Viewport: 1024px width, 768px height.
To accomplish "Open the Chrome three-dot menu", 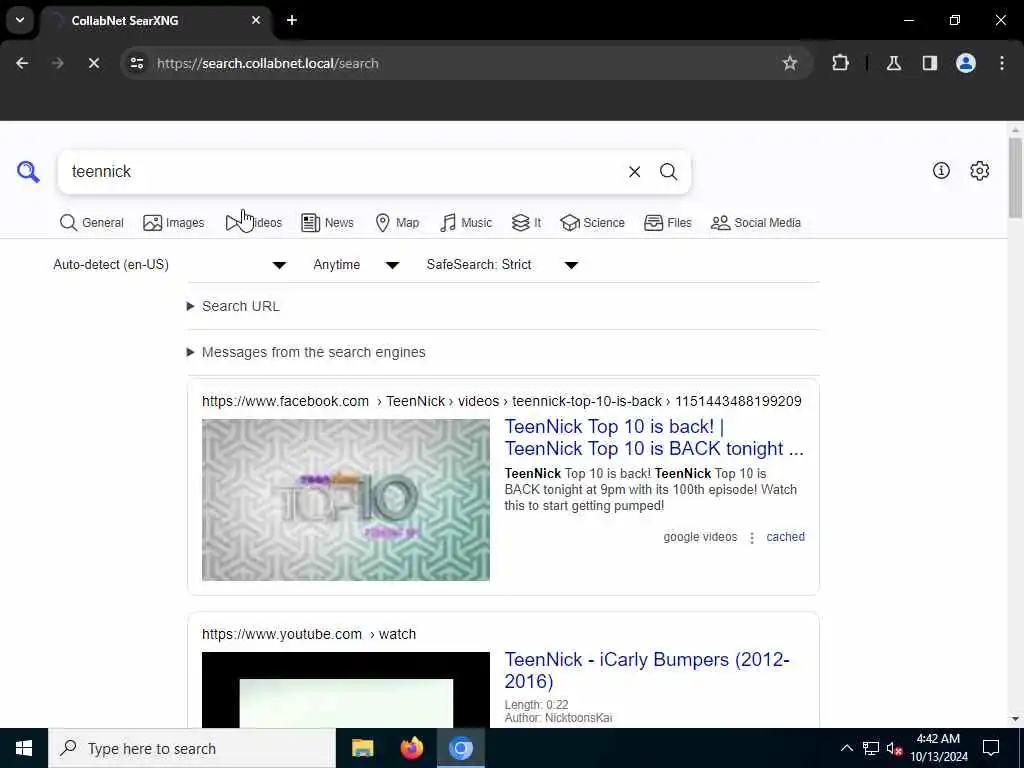I will (x=1002, y=63).
